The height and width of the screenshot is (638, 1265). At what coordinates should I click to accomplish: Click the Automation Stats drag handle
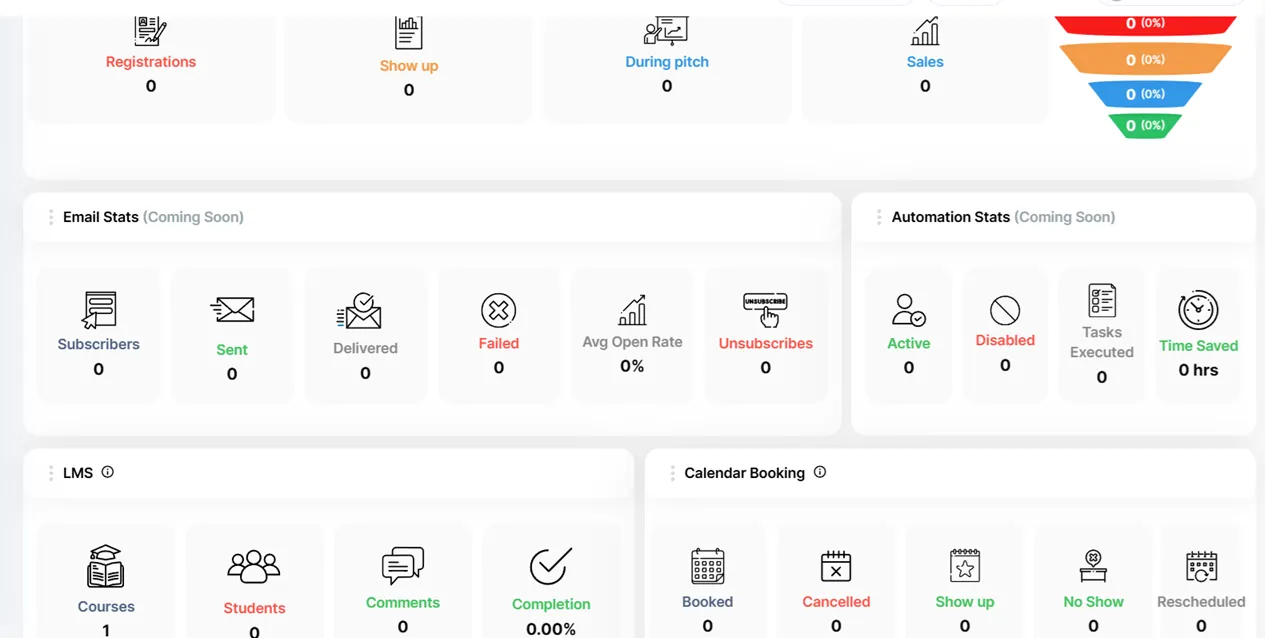click(x=879, y=217)
